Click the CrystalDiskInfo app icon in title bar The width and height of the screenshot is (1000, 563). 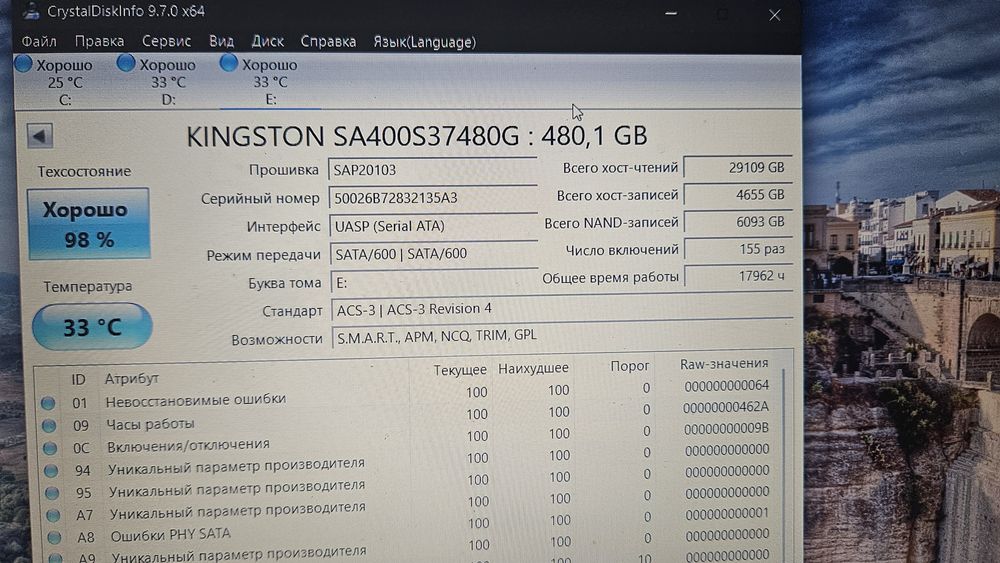(x=31, y=11)
